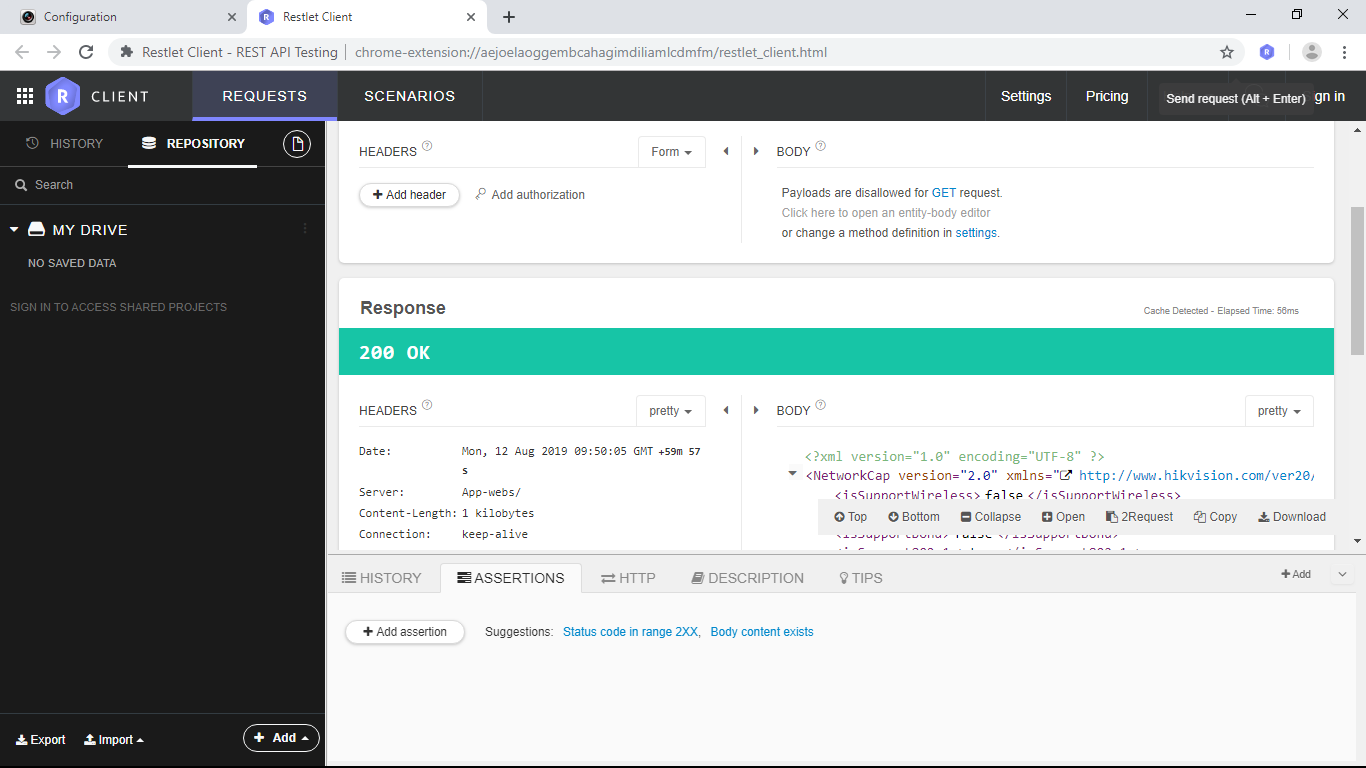Click in the repository Search field

click(x=160, y=185)
